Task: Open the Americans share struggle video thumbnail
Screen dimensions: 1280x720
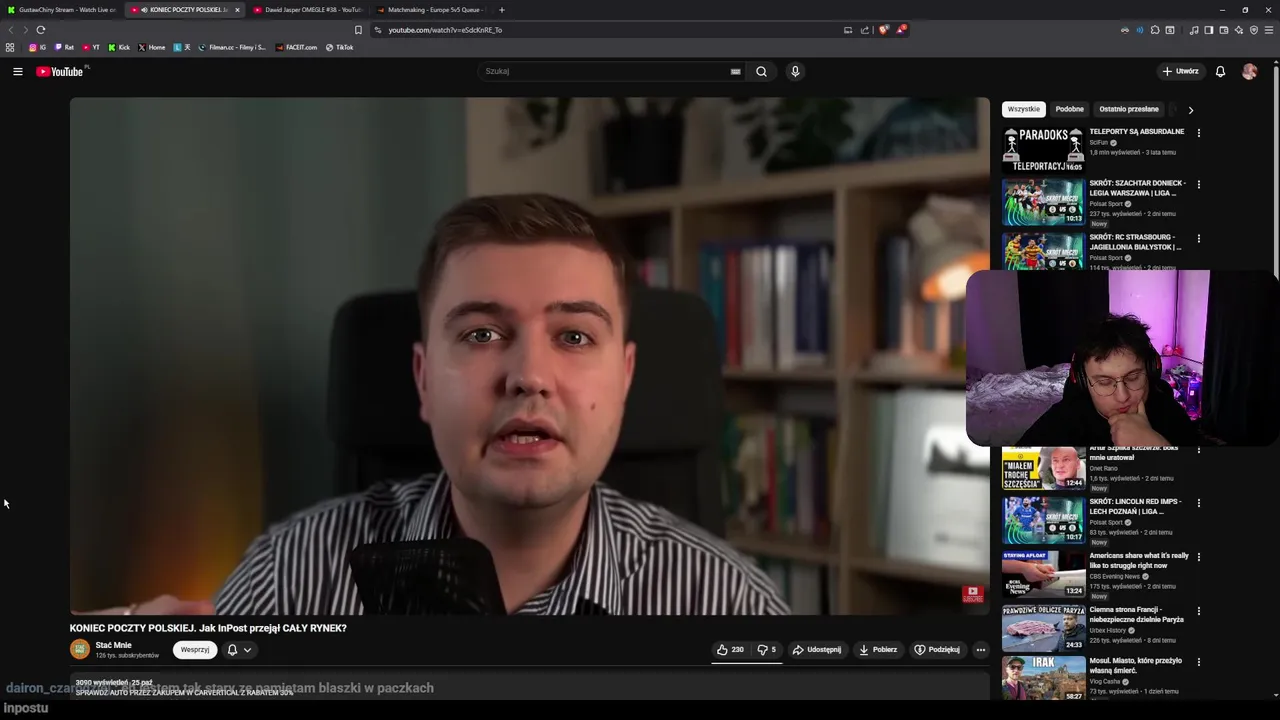Action: 1043,573
